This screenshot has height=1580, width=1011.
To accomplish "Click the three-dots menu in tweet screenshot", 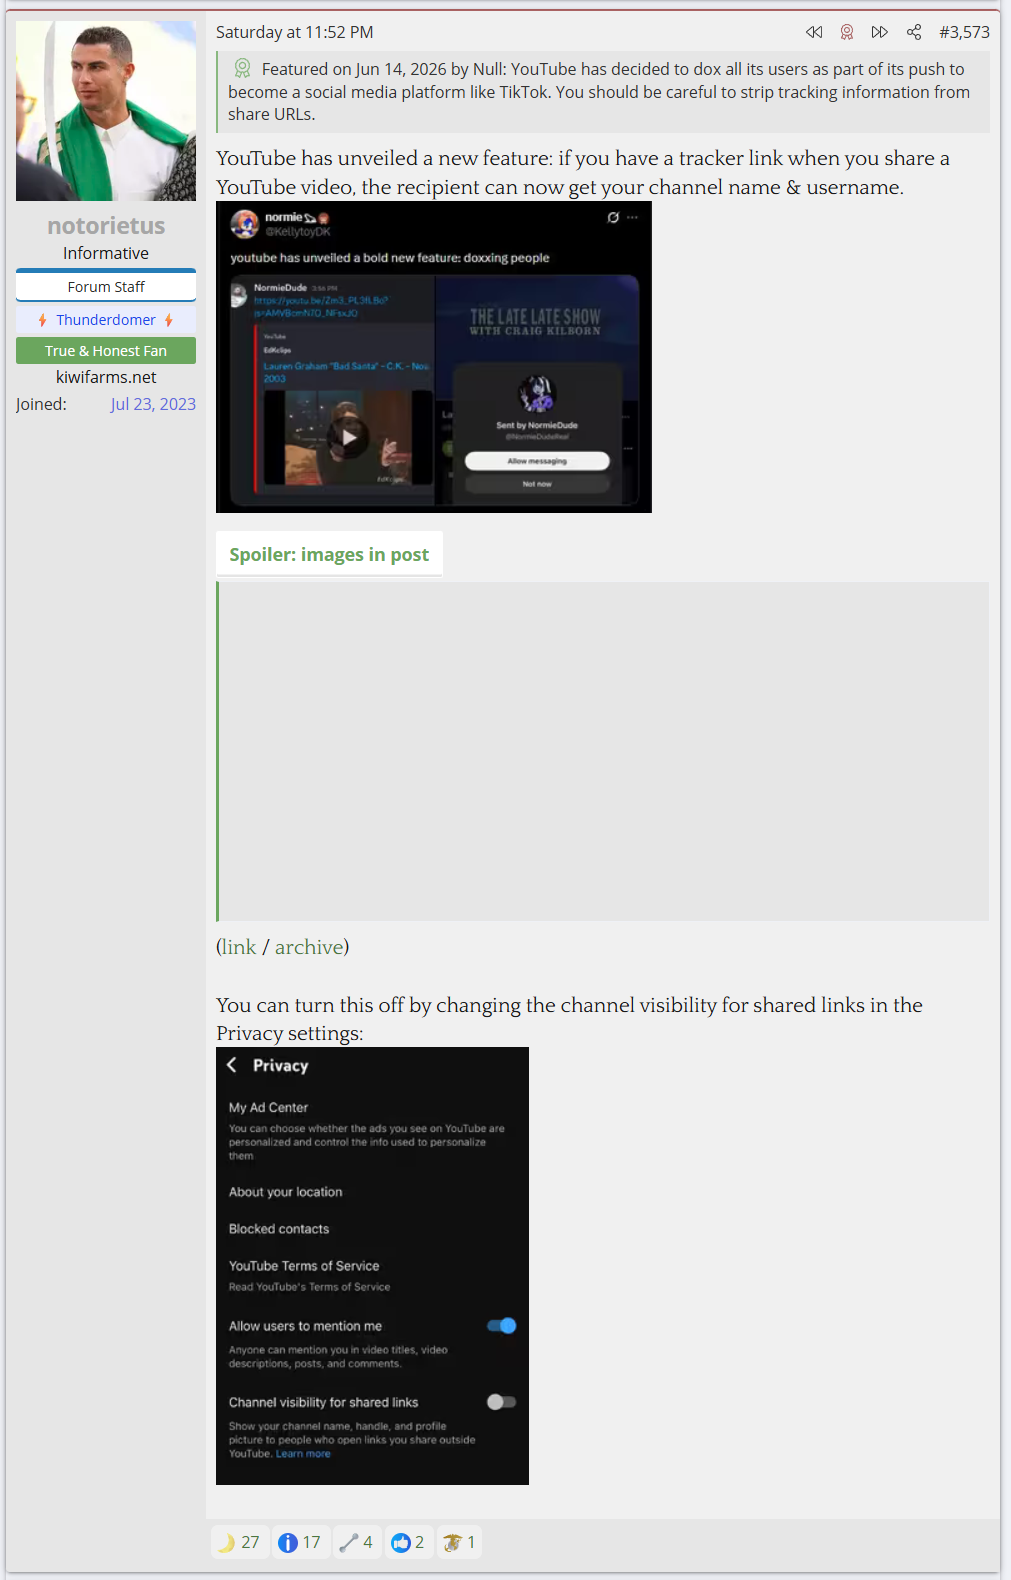I will pos(632,217).
